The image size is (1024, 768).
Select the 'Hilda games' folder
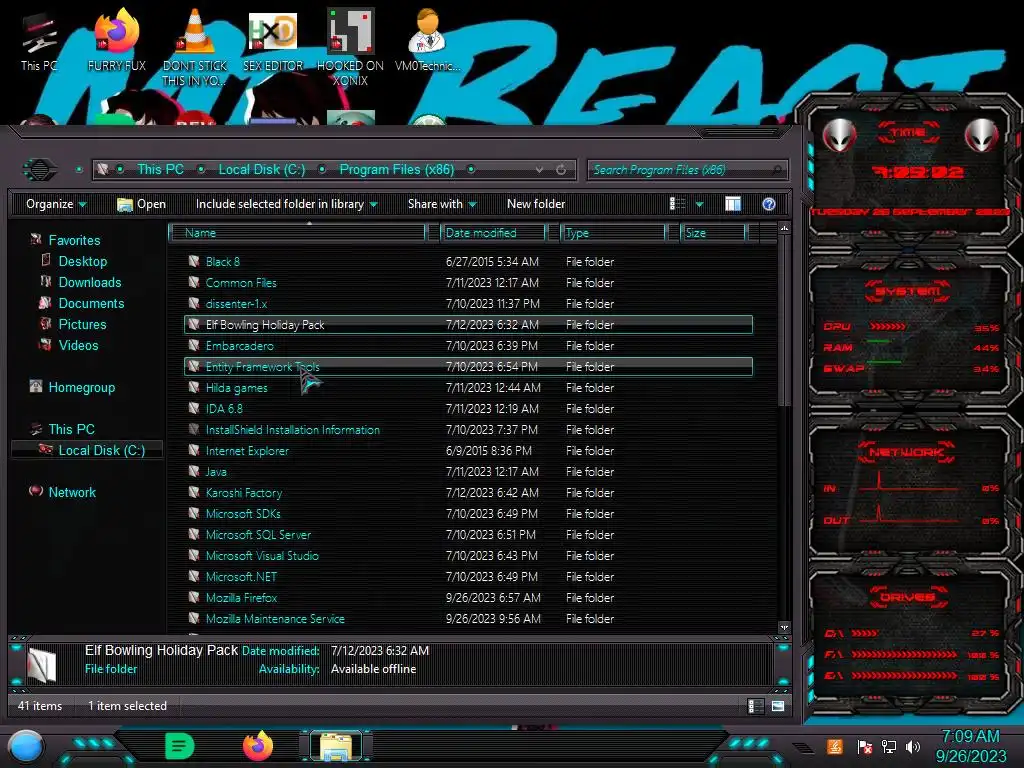tap(468, 388)
